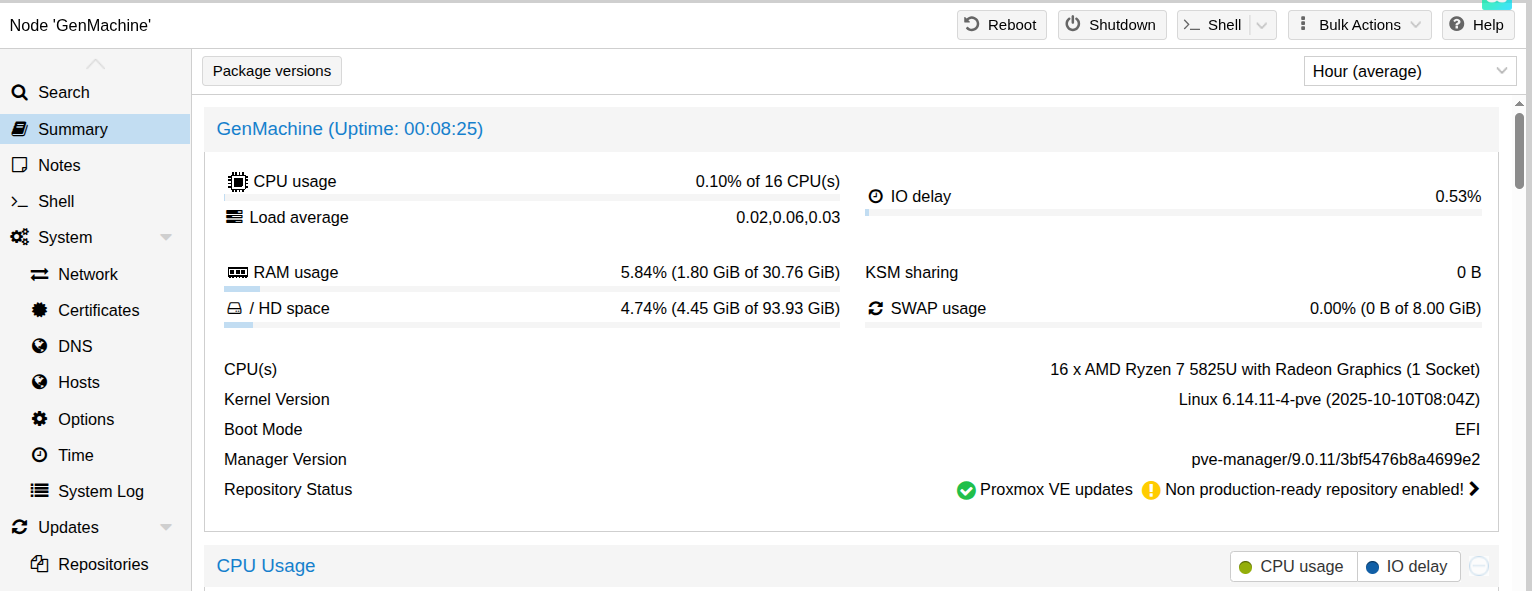
Task: Click the Network arrows icon
Action: pos(40,274)
